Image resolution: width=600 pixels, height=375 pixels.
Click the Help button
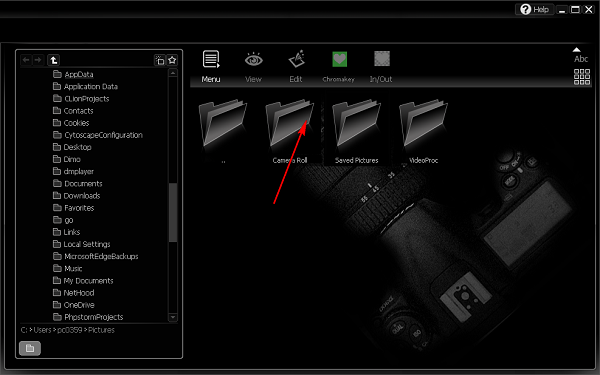coord(535,9)
